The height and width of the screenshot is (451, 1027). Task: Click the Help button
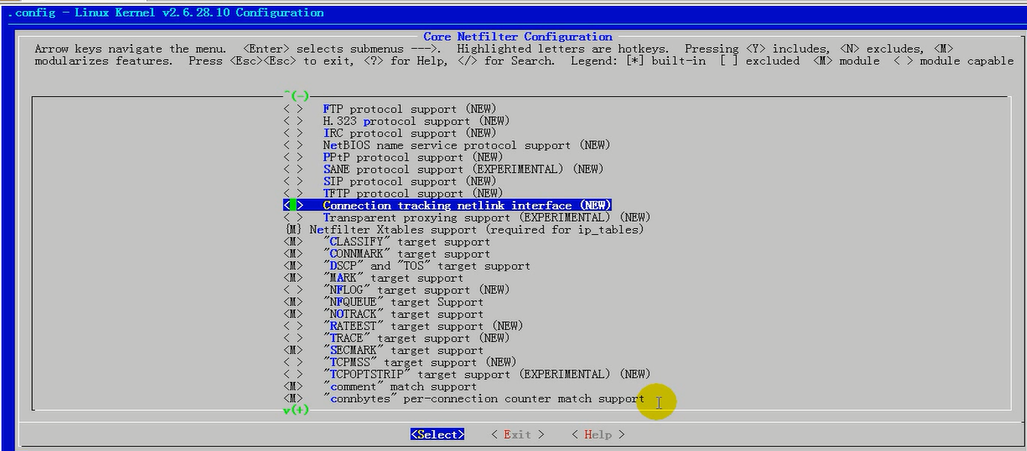coord(598,435)
